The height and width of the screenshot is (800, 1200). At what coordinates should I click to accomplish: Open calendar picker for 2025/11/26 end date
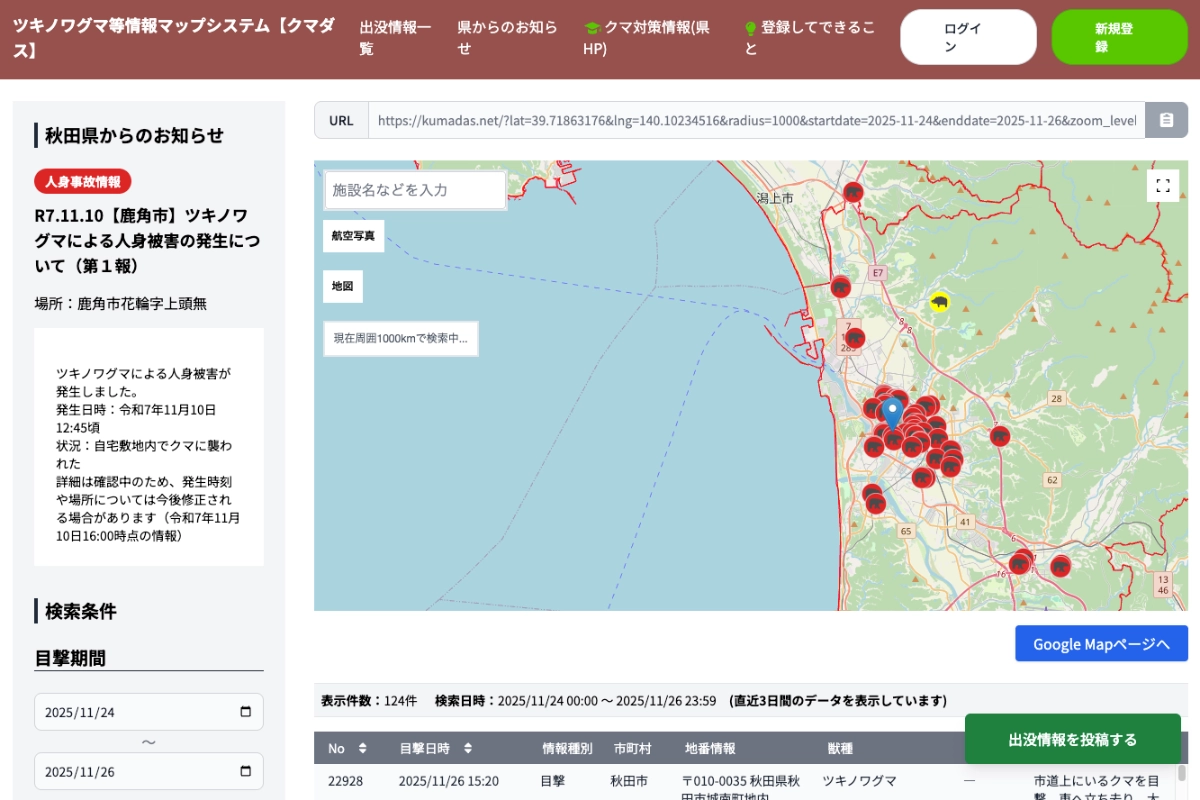pos(246,771)
